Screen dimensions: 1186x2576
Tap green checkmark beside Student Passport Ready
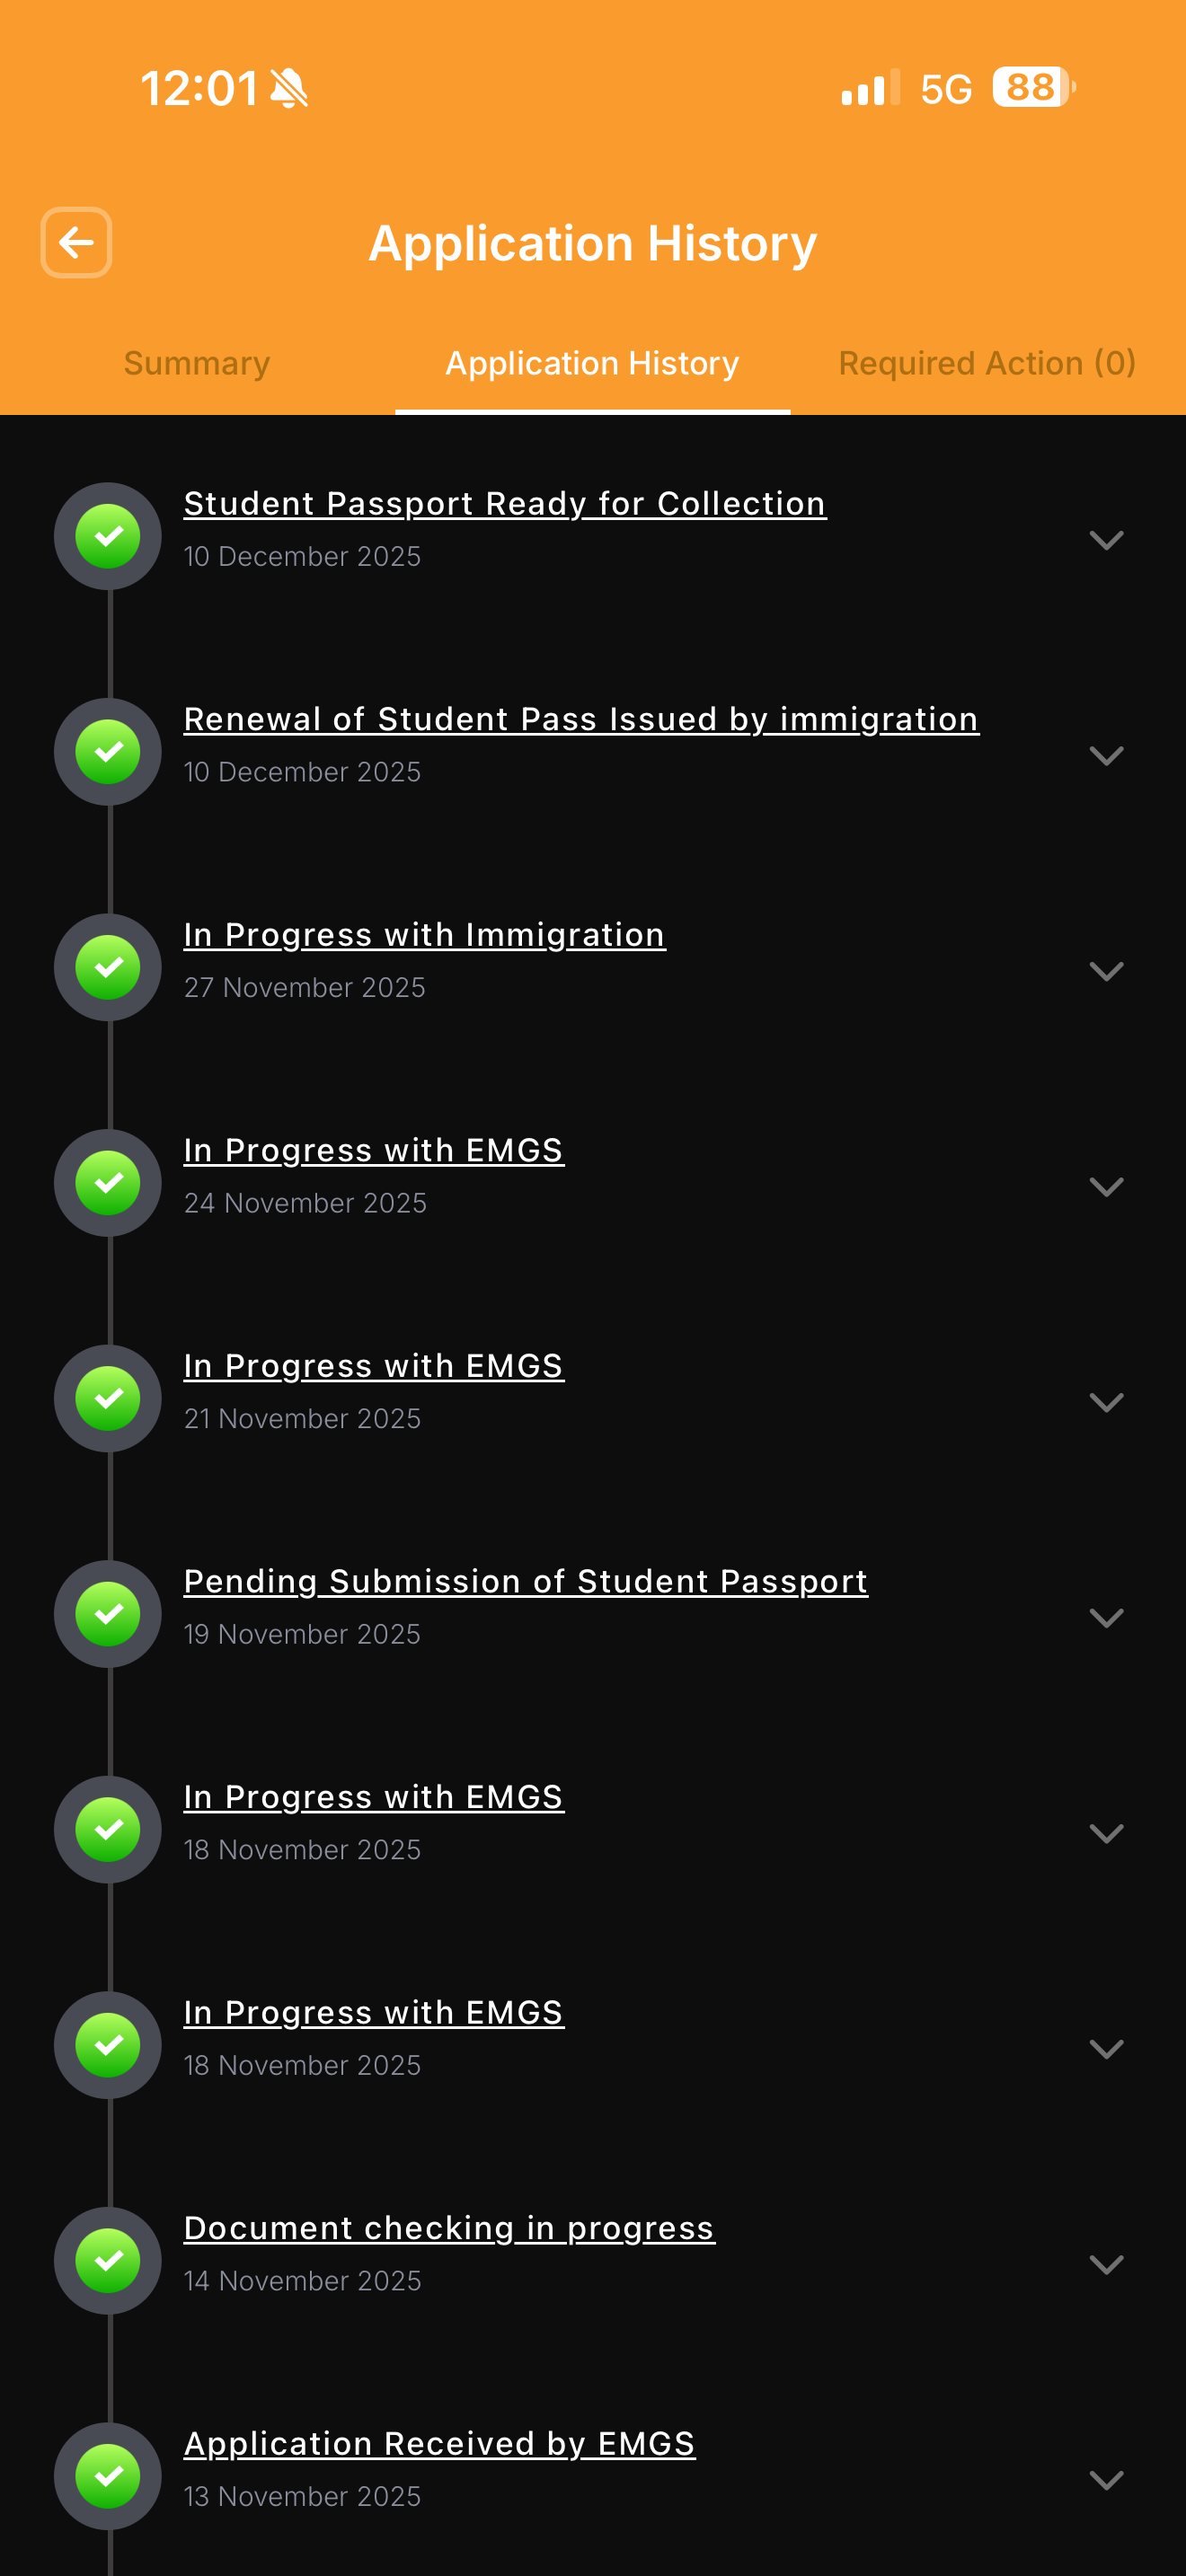[x=108, y=537]
